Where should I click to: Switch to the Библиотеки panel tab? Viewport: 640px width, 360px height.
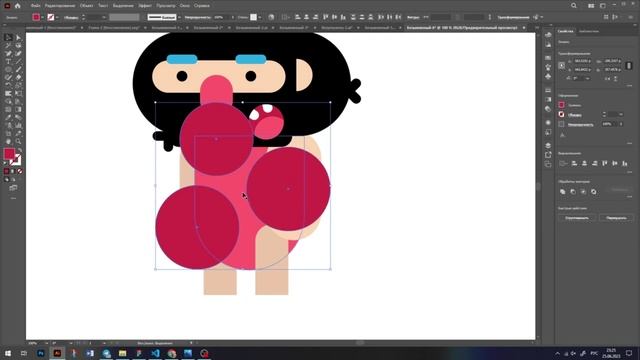coord(589,31)
